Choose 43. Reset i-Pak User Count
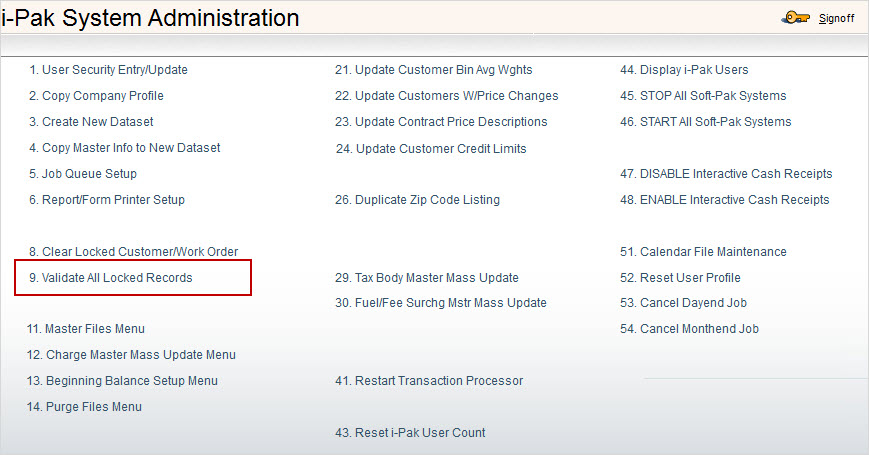The image size is (869, 455). point(410,433)
